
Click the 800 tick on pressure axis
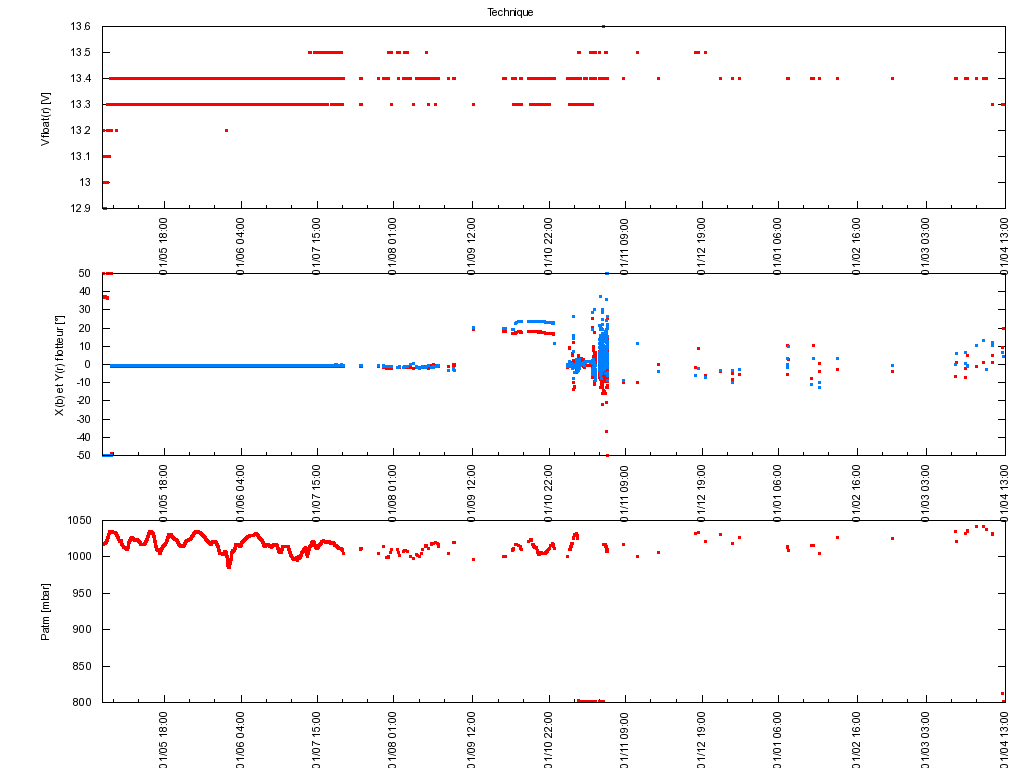84,702
